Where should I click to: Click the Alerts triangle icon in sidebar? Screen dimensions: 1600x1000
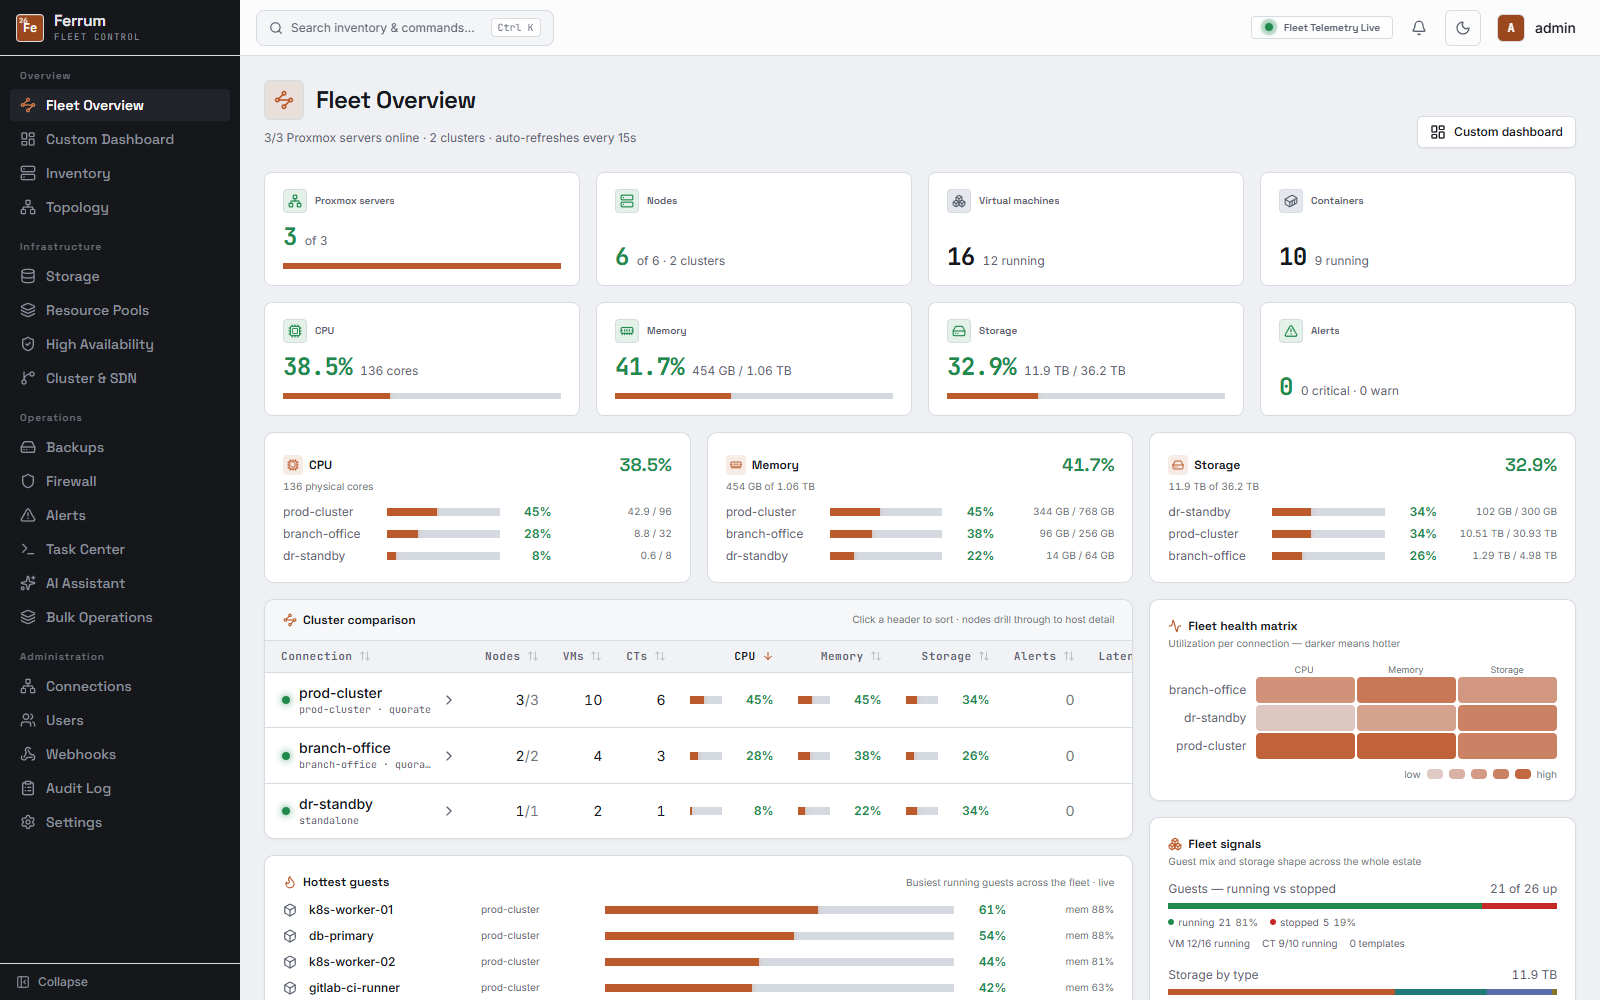tap(28, 515)
